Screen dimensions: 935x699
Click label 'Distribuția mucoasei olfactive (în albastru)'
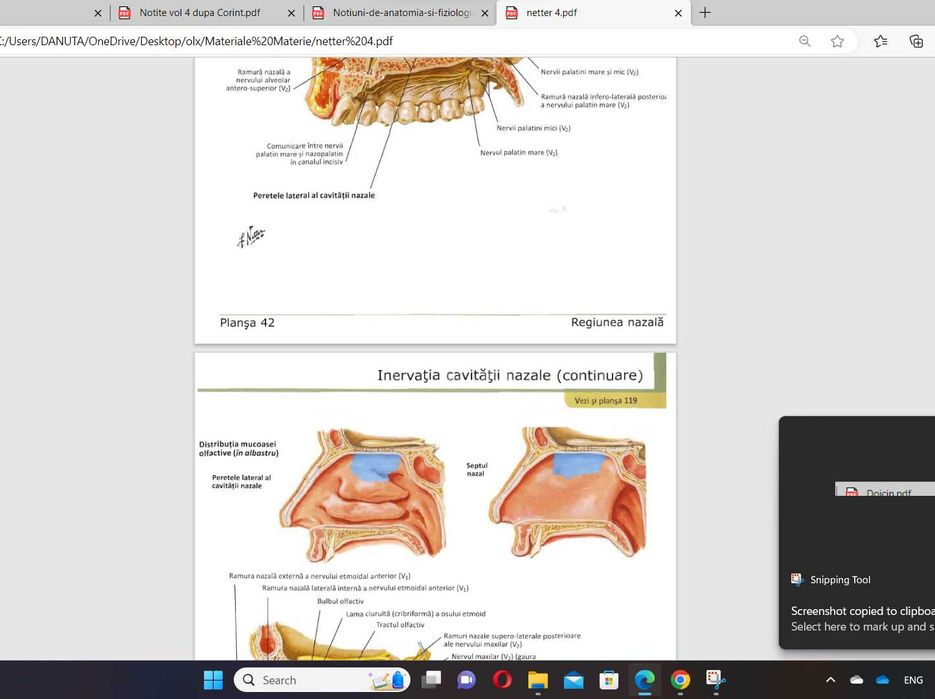pyautogui.click(x=239, y=449)
